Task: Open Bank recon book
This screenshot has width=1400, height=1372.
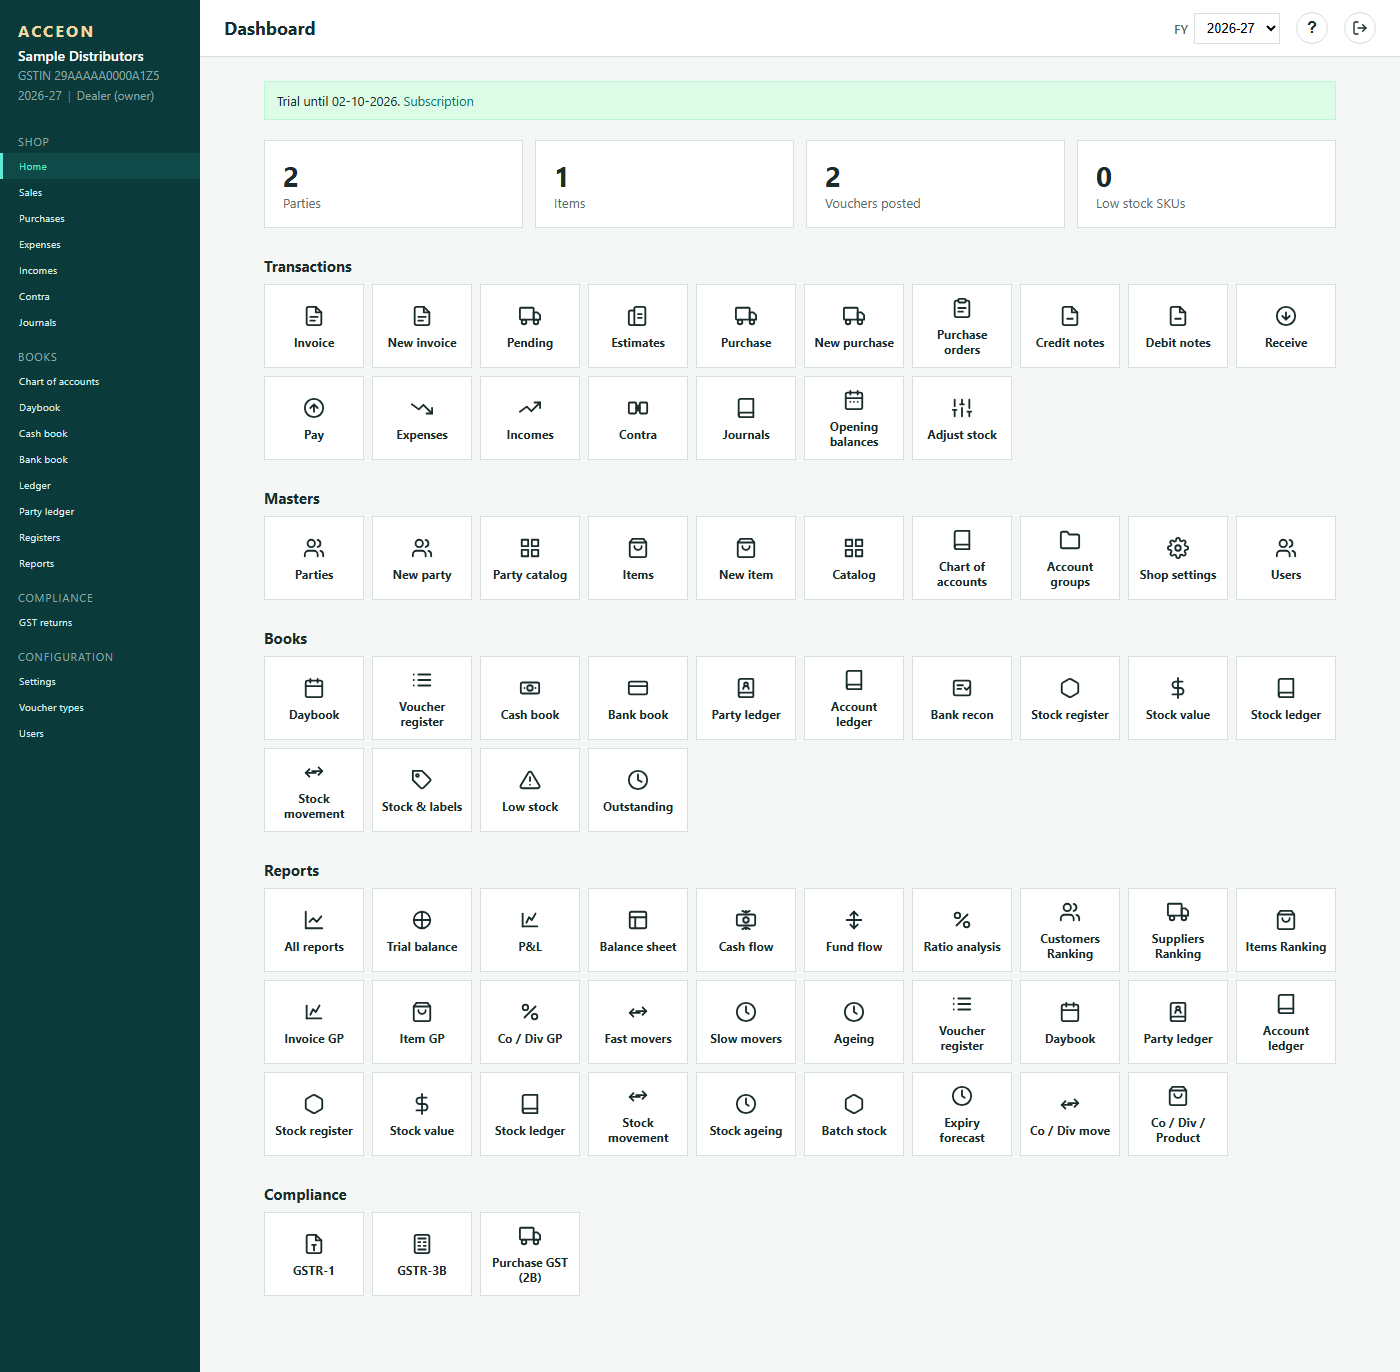Action: click(962, 698)
